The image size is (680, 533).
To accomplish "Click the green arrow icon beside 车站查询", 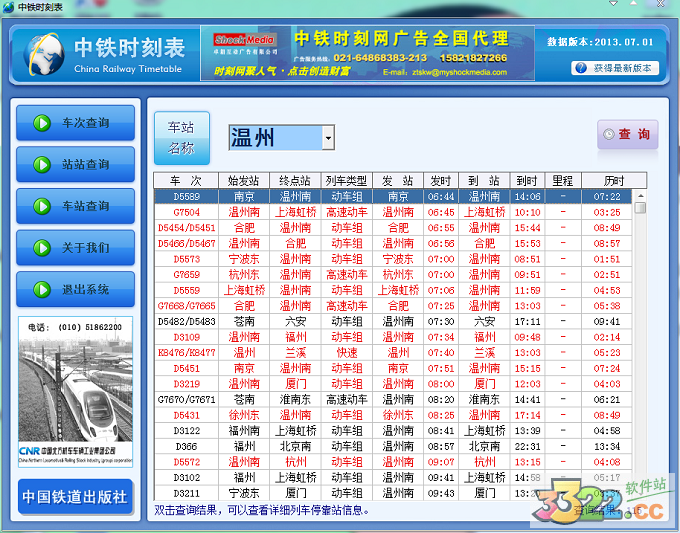I will pos(42,206).
